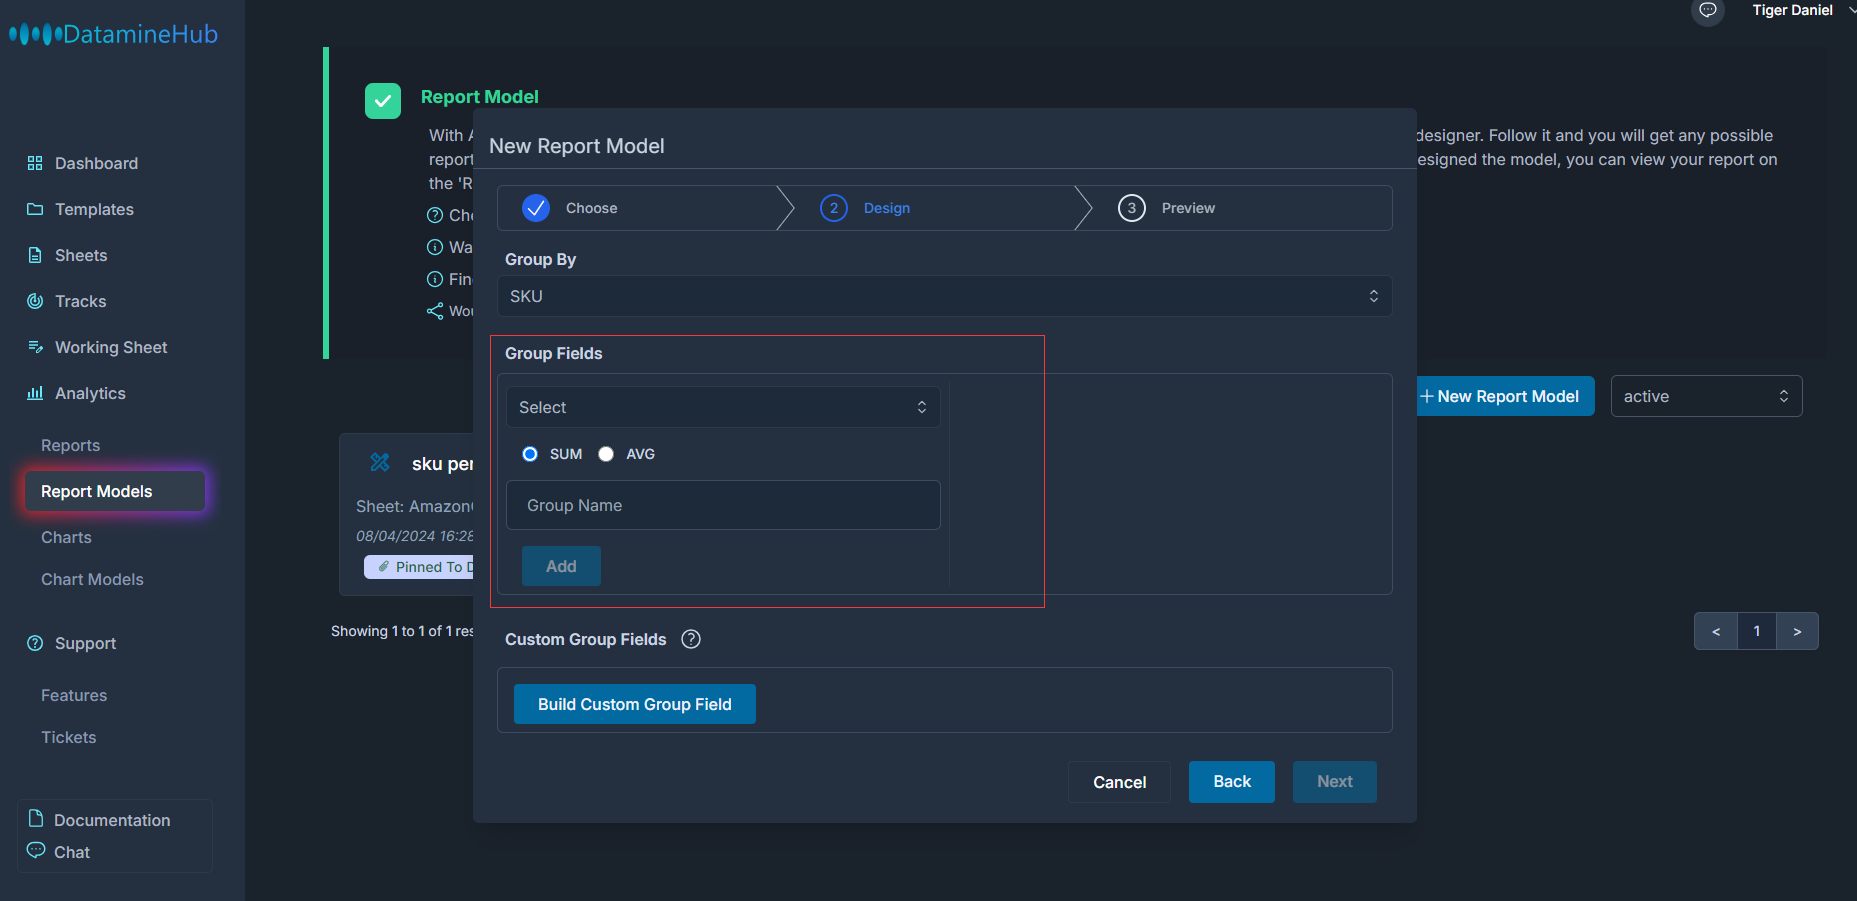This screenshot has width=1857, height=901.
Task: Click the Add group field button
Action: 561,566
